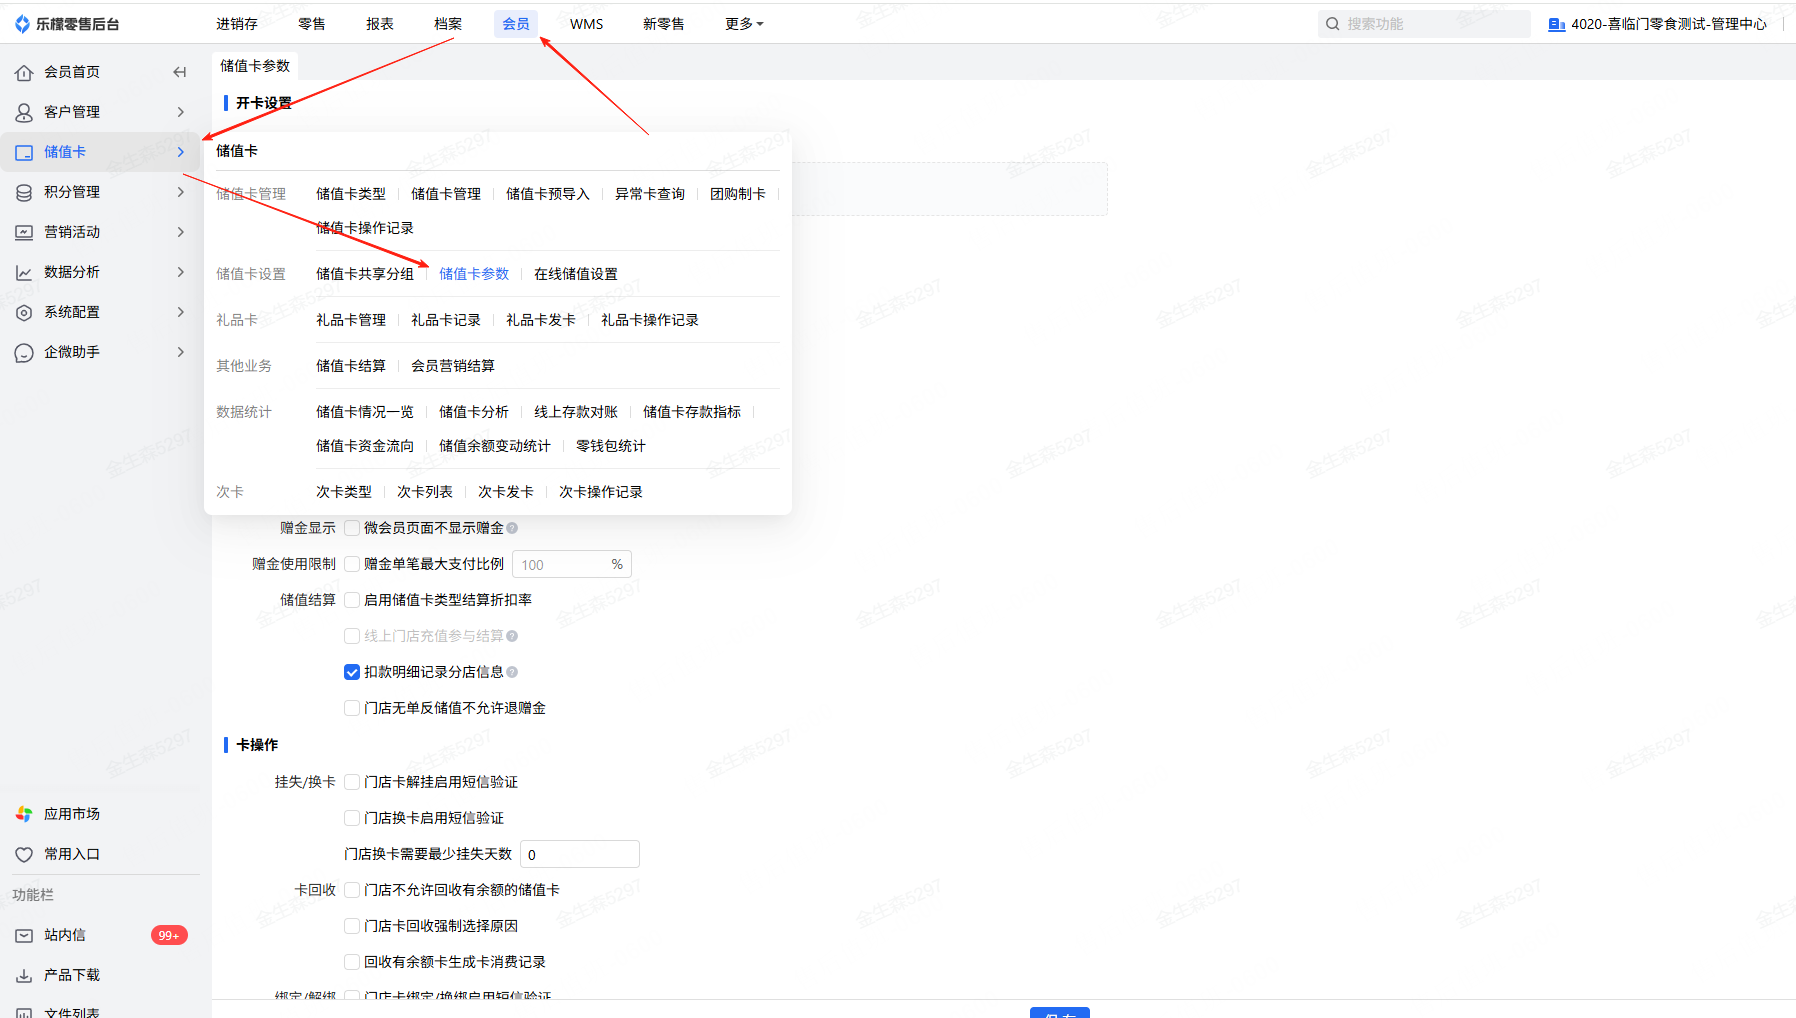Expand 系统配置 submenu chevron
The image size is (1796, 1018).
pyautogui.click(x=181, y=312)
